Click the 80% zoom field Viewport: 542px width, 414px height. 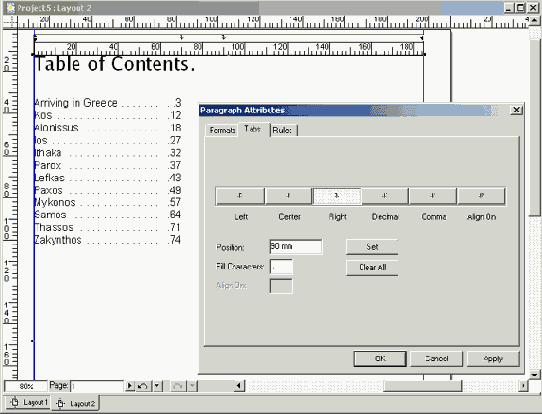[26, 386]
